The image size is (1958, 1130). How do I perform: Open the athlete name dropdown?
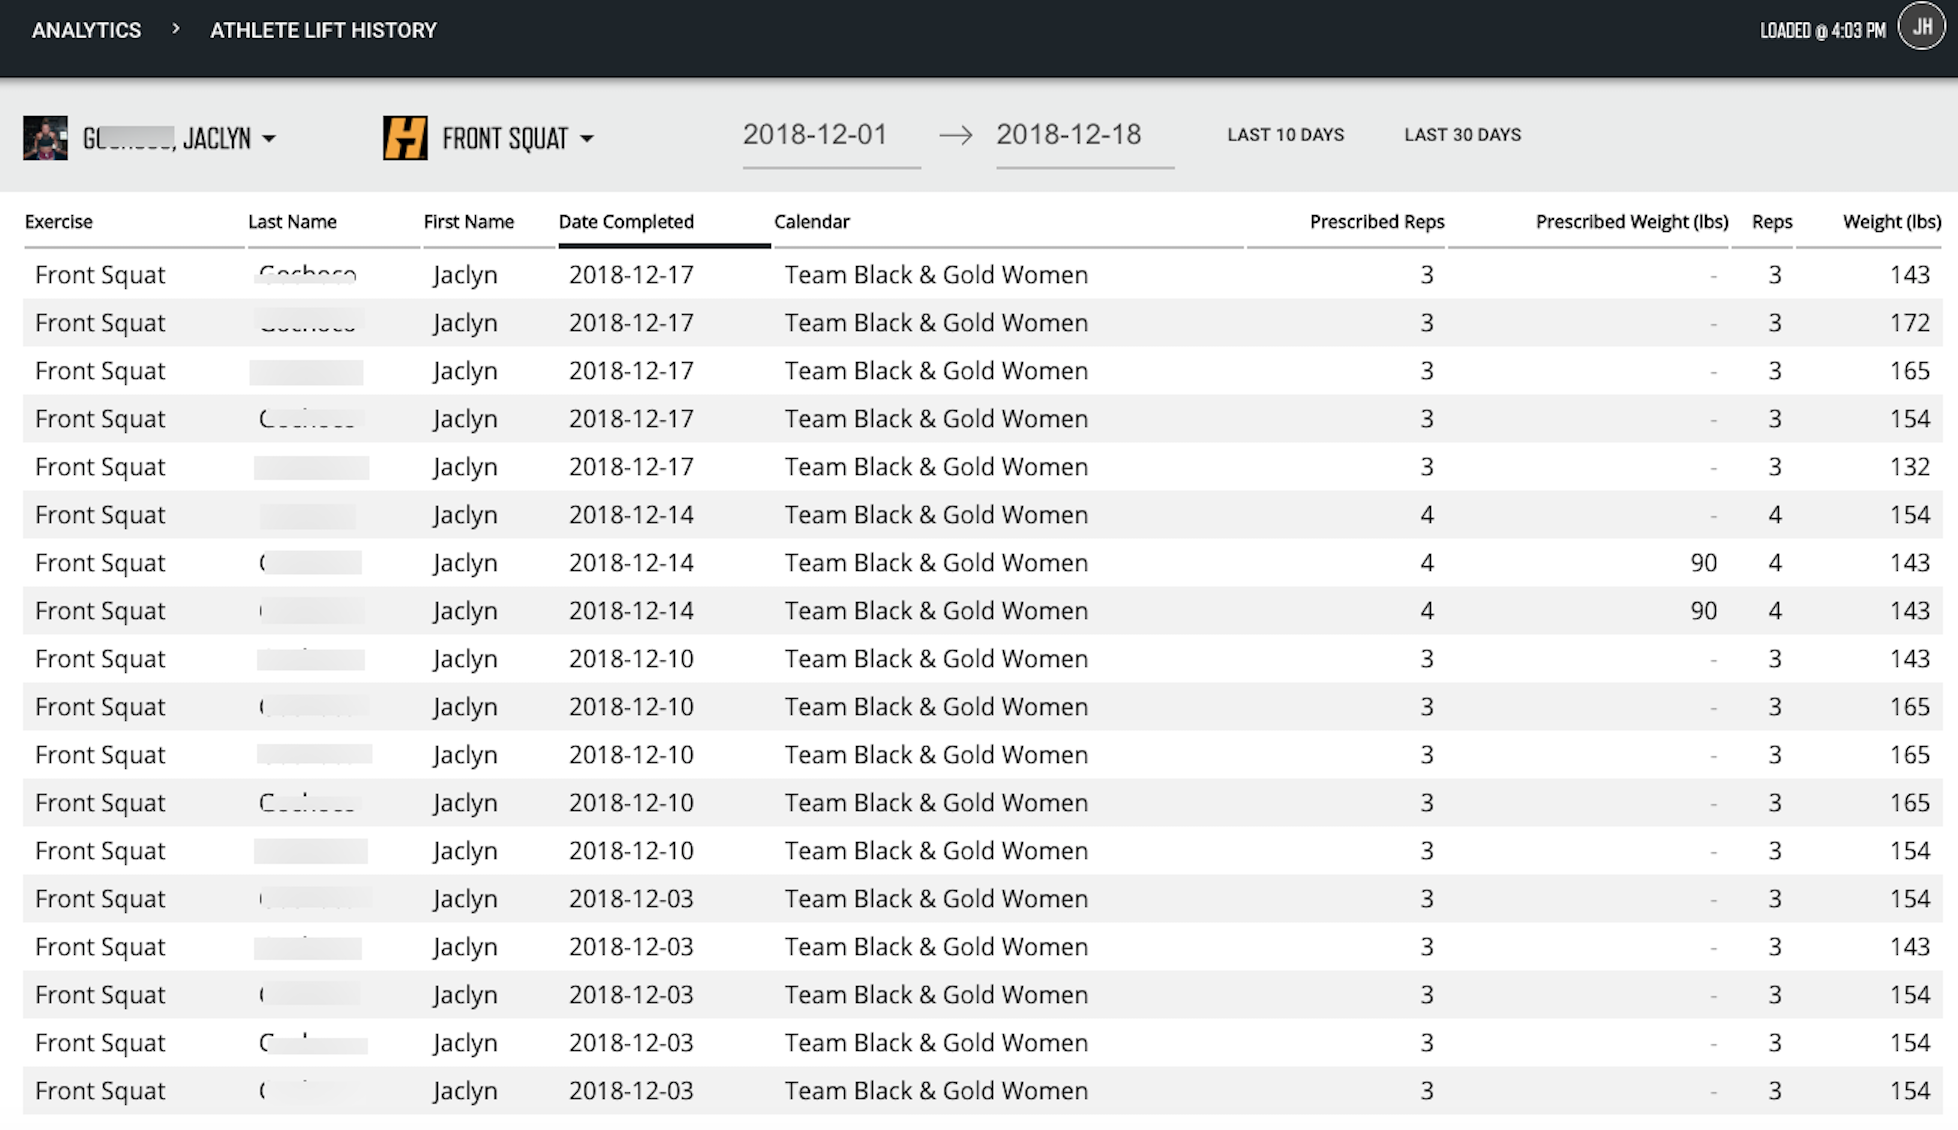(179, 138)
